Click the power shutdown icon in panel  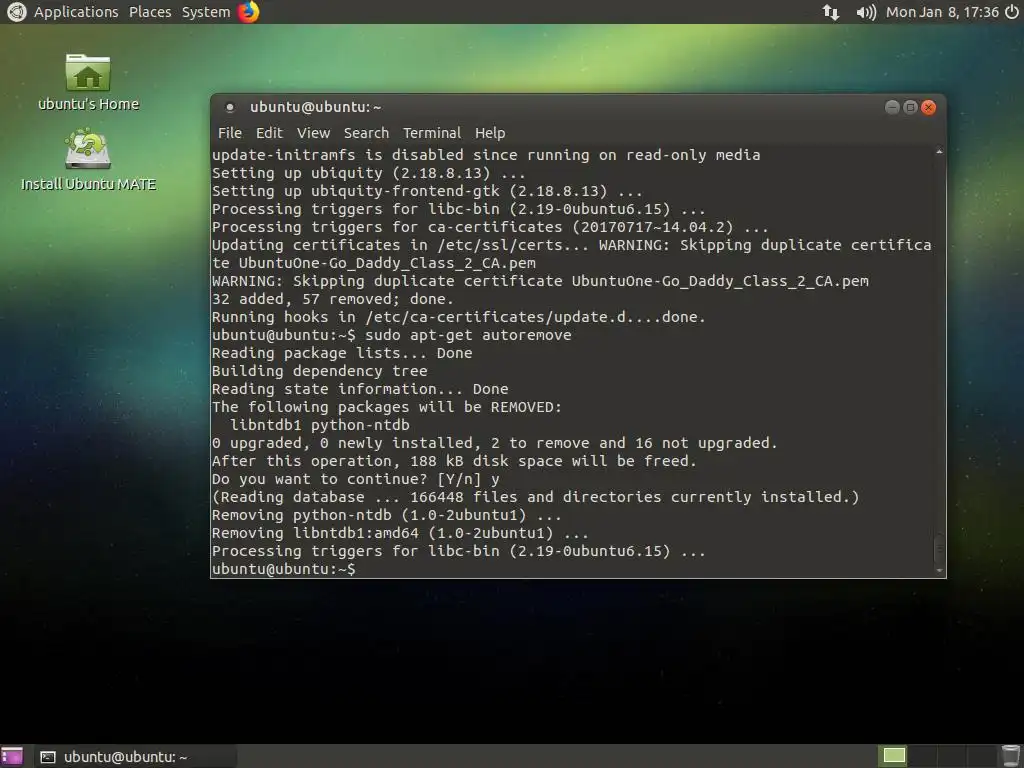[x=1012, y=12]
